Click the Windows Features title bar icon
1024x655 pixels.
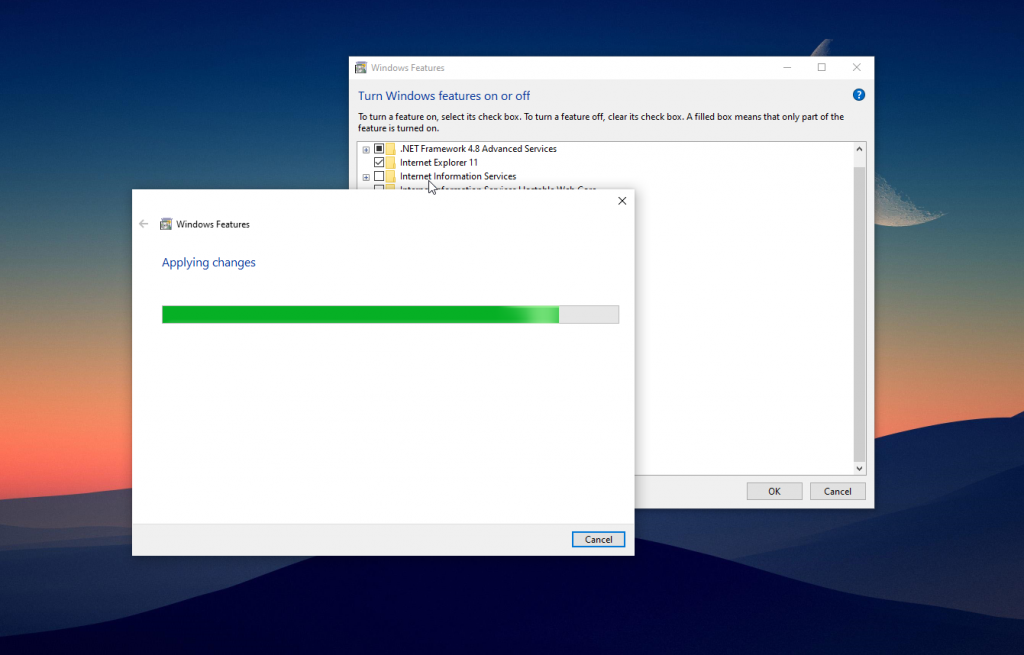[x=360, y=67]
